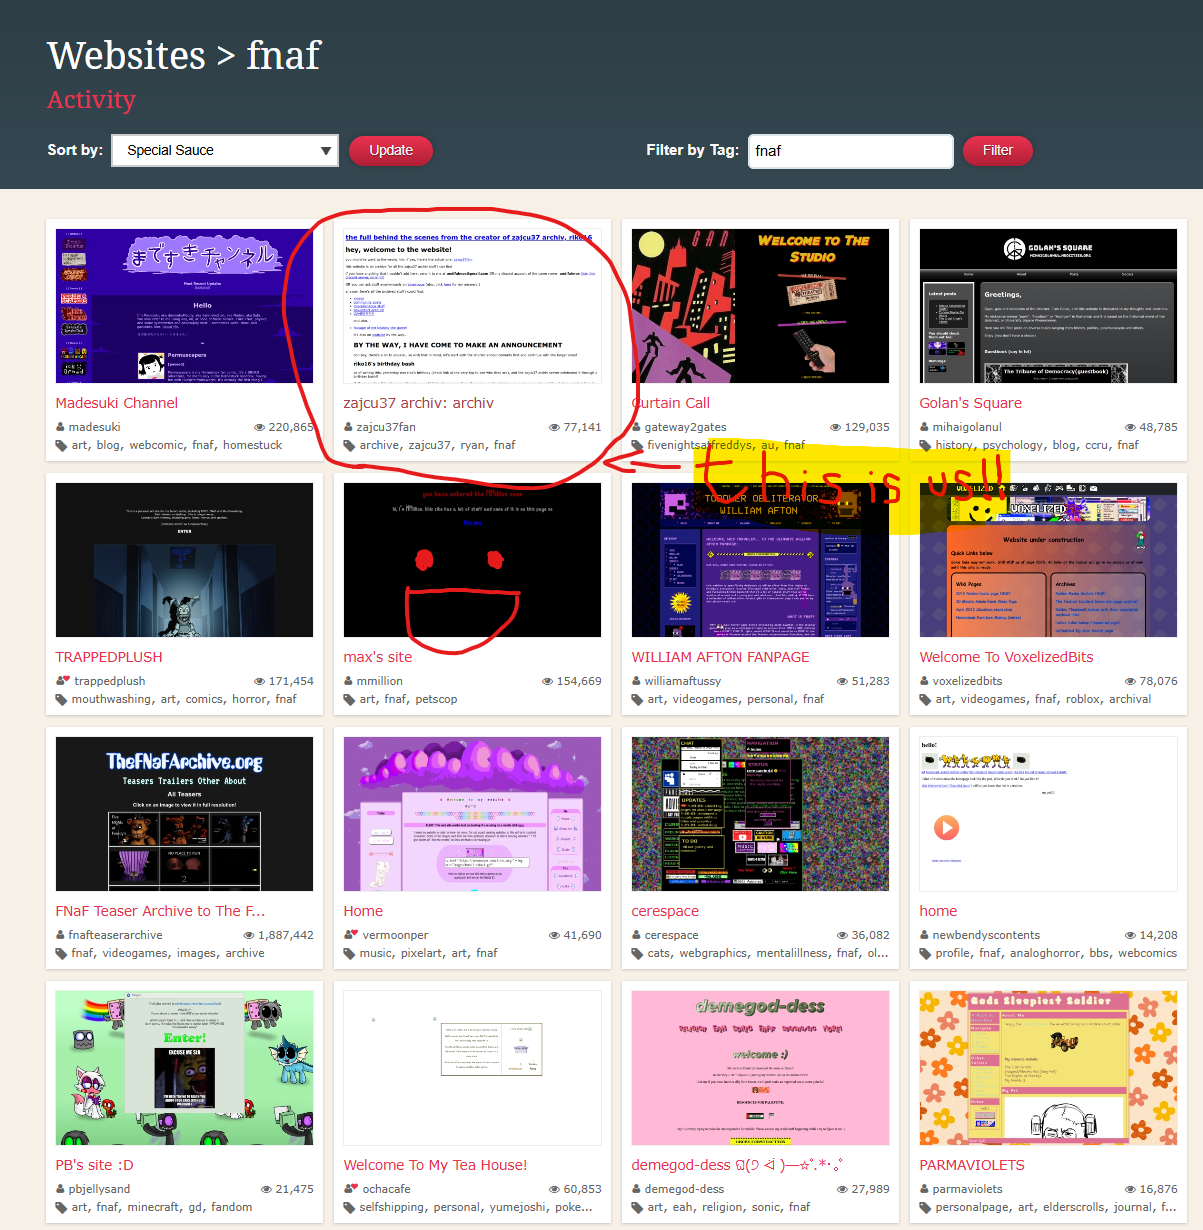Open the zajcu37fan user profile link

click(x=385, y=427)
